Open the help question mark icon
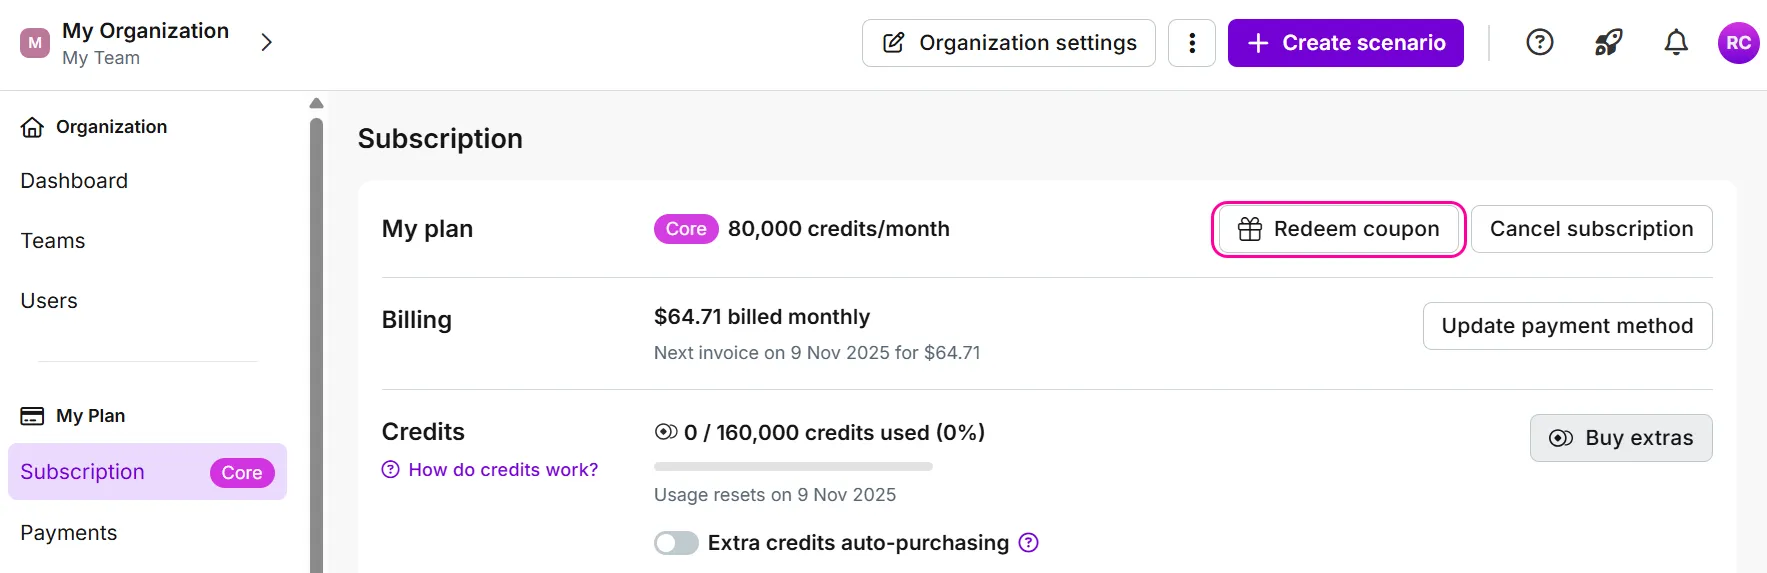This screenshot has width=1767, height=573. (1539, 42)
